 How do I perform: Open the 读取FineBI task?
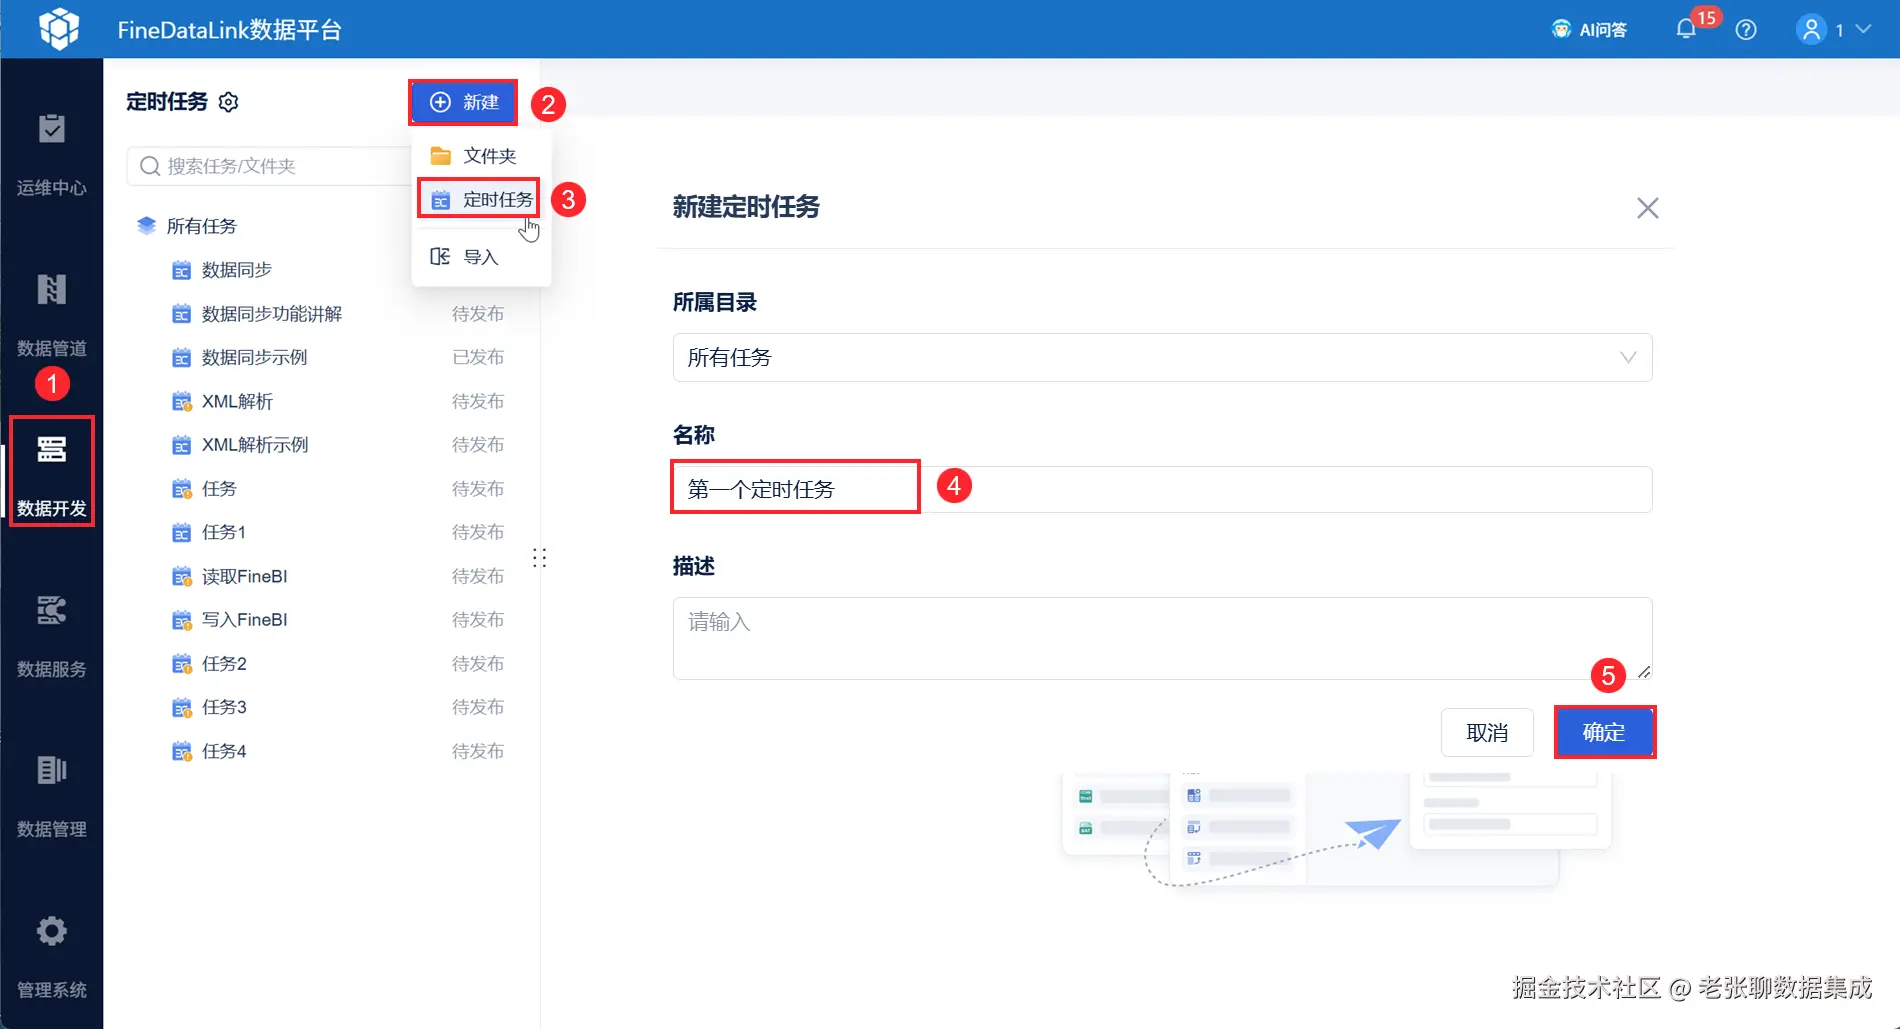[x=245, y=576]
